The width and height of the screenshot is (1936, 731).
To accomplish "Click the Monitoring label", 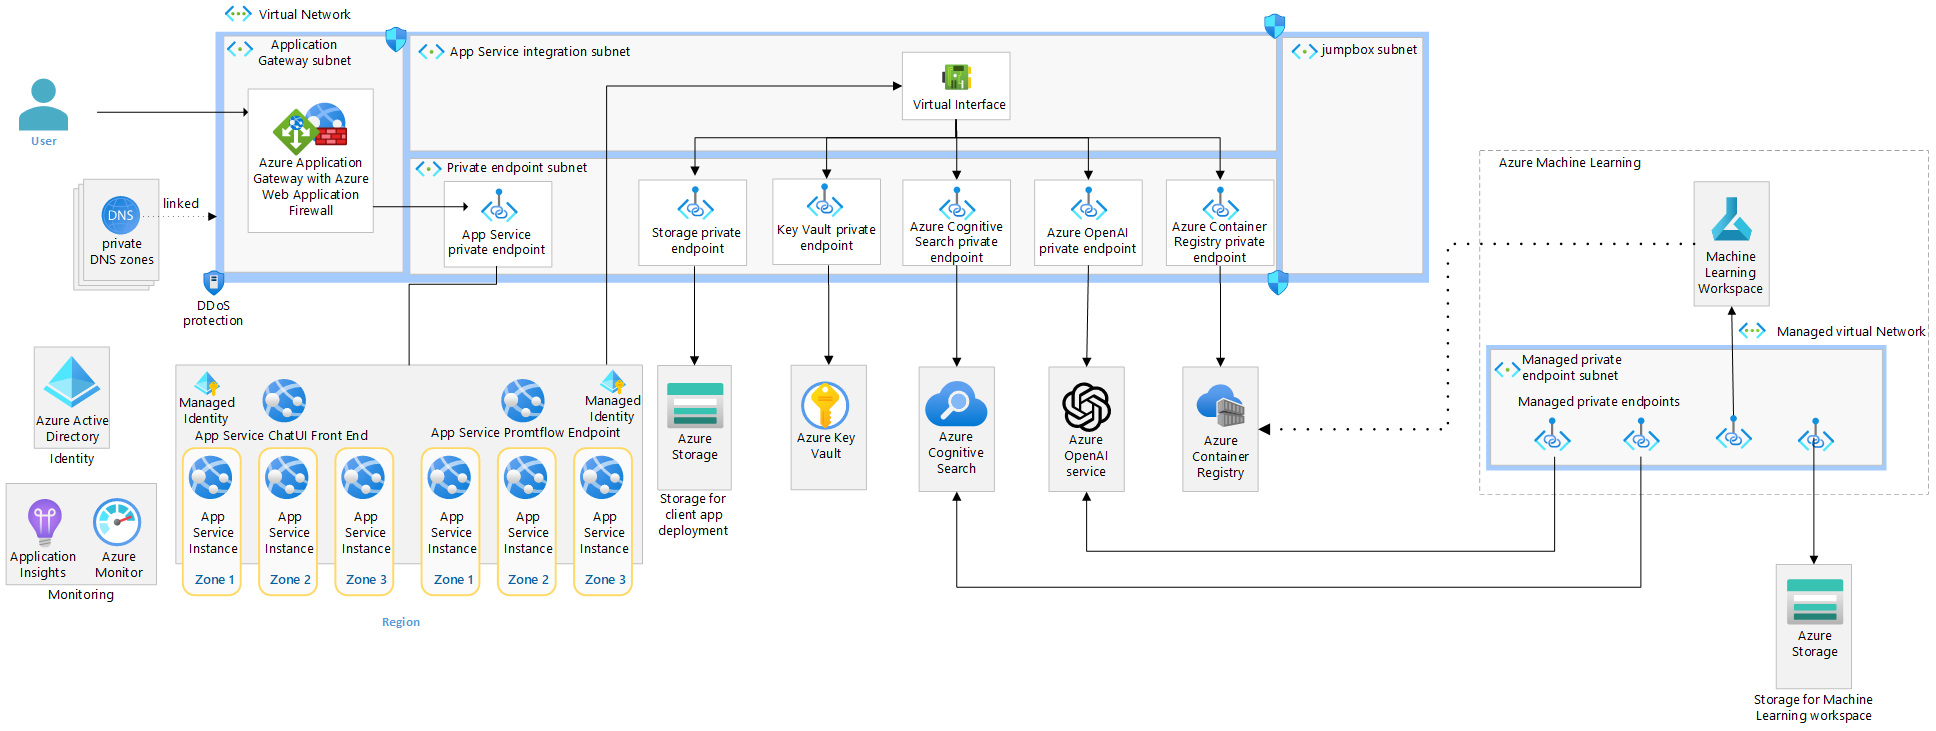I will pos(81,594).
